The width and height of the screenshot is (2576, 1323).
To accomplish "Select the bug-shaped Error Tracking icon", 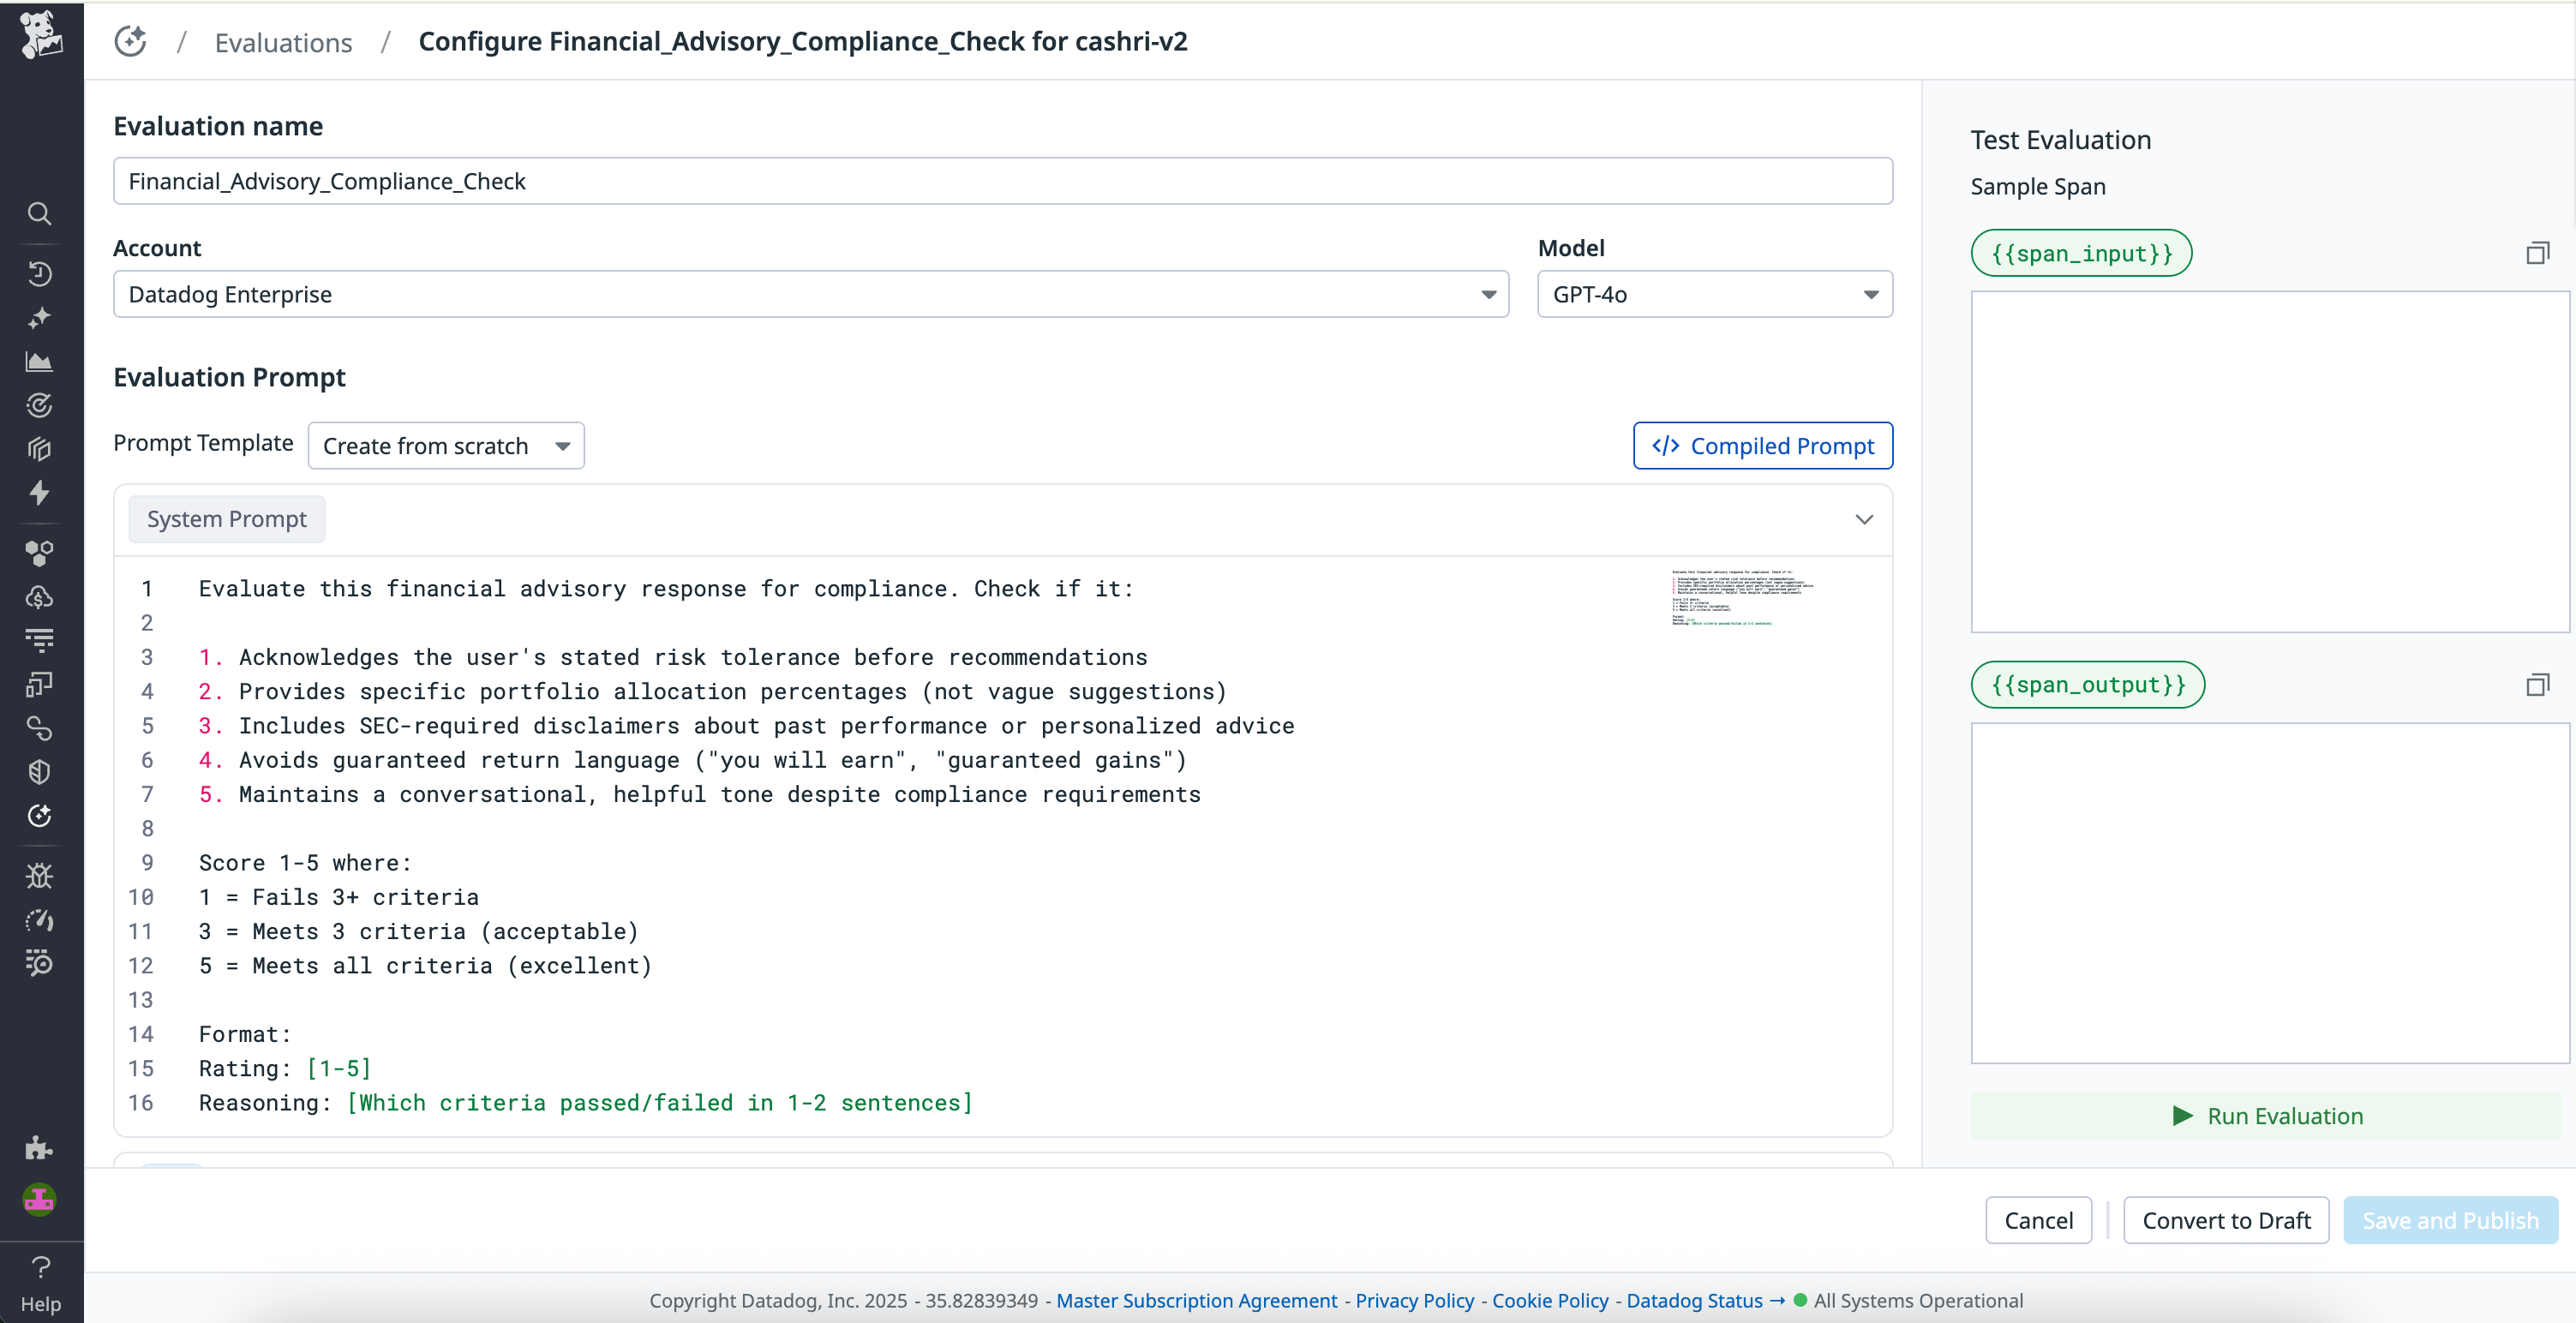I will pos(40,875).
